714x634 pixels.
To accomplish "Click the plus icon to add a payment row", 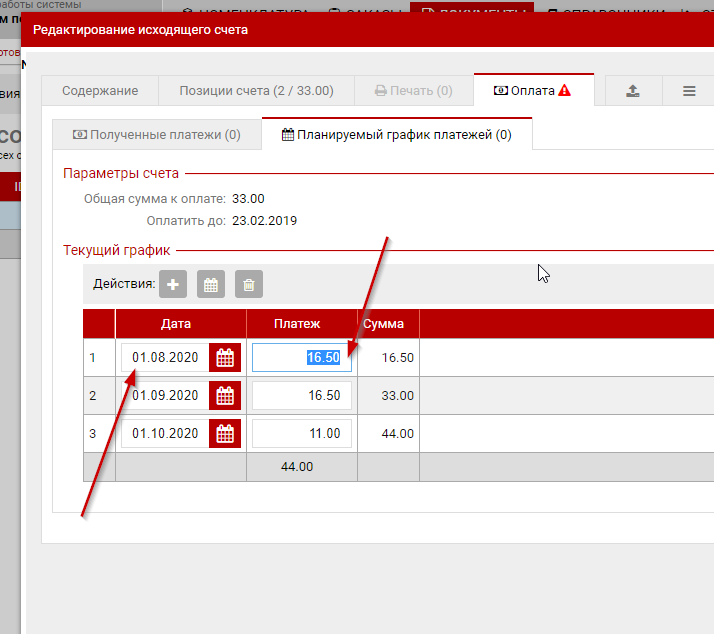I will click(173, 284).
